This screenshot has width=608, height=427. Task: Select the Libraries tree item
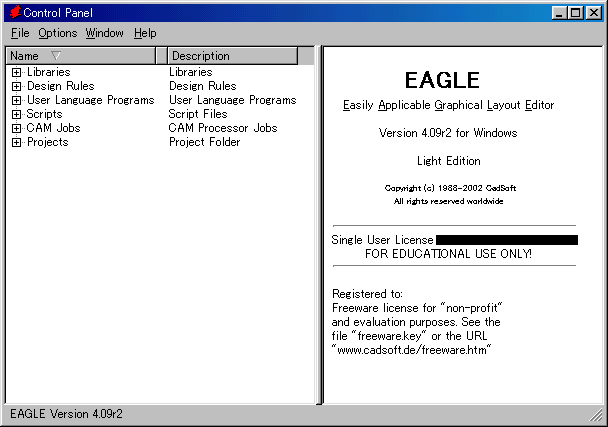point(48,72)
